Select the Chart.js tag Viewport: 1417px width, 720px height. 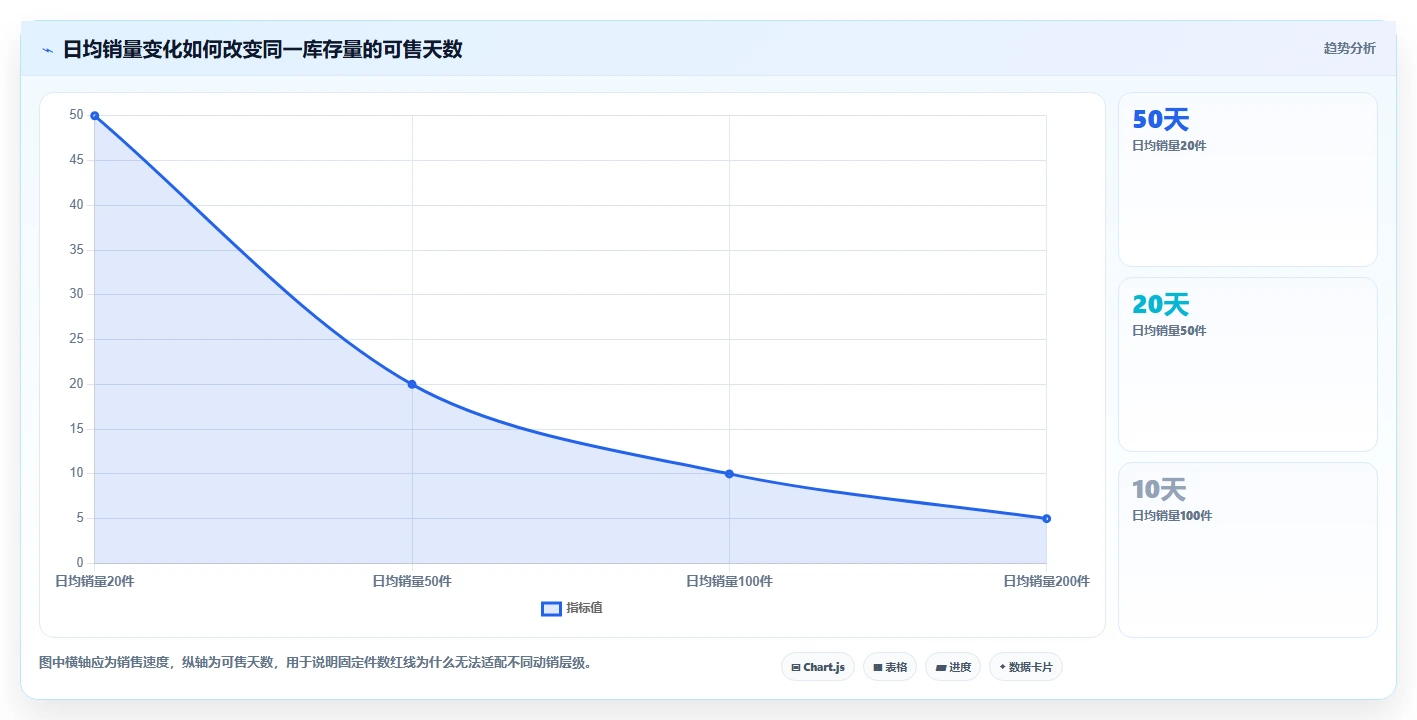(817, 667)
